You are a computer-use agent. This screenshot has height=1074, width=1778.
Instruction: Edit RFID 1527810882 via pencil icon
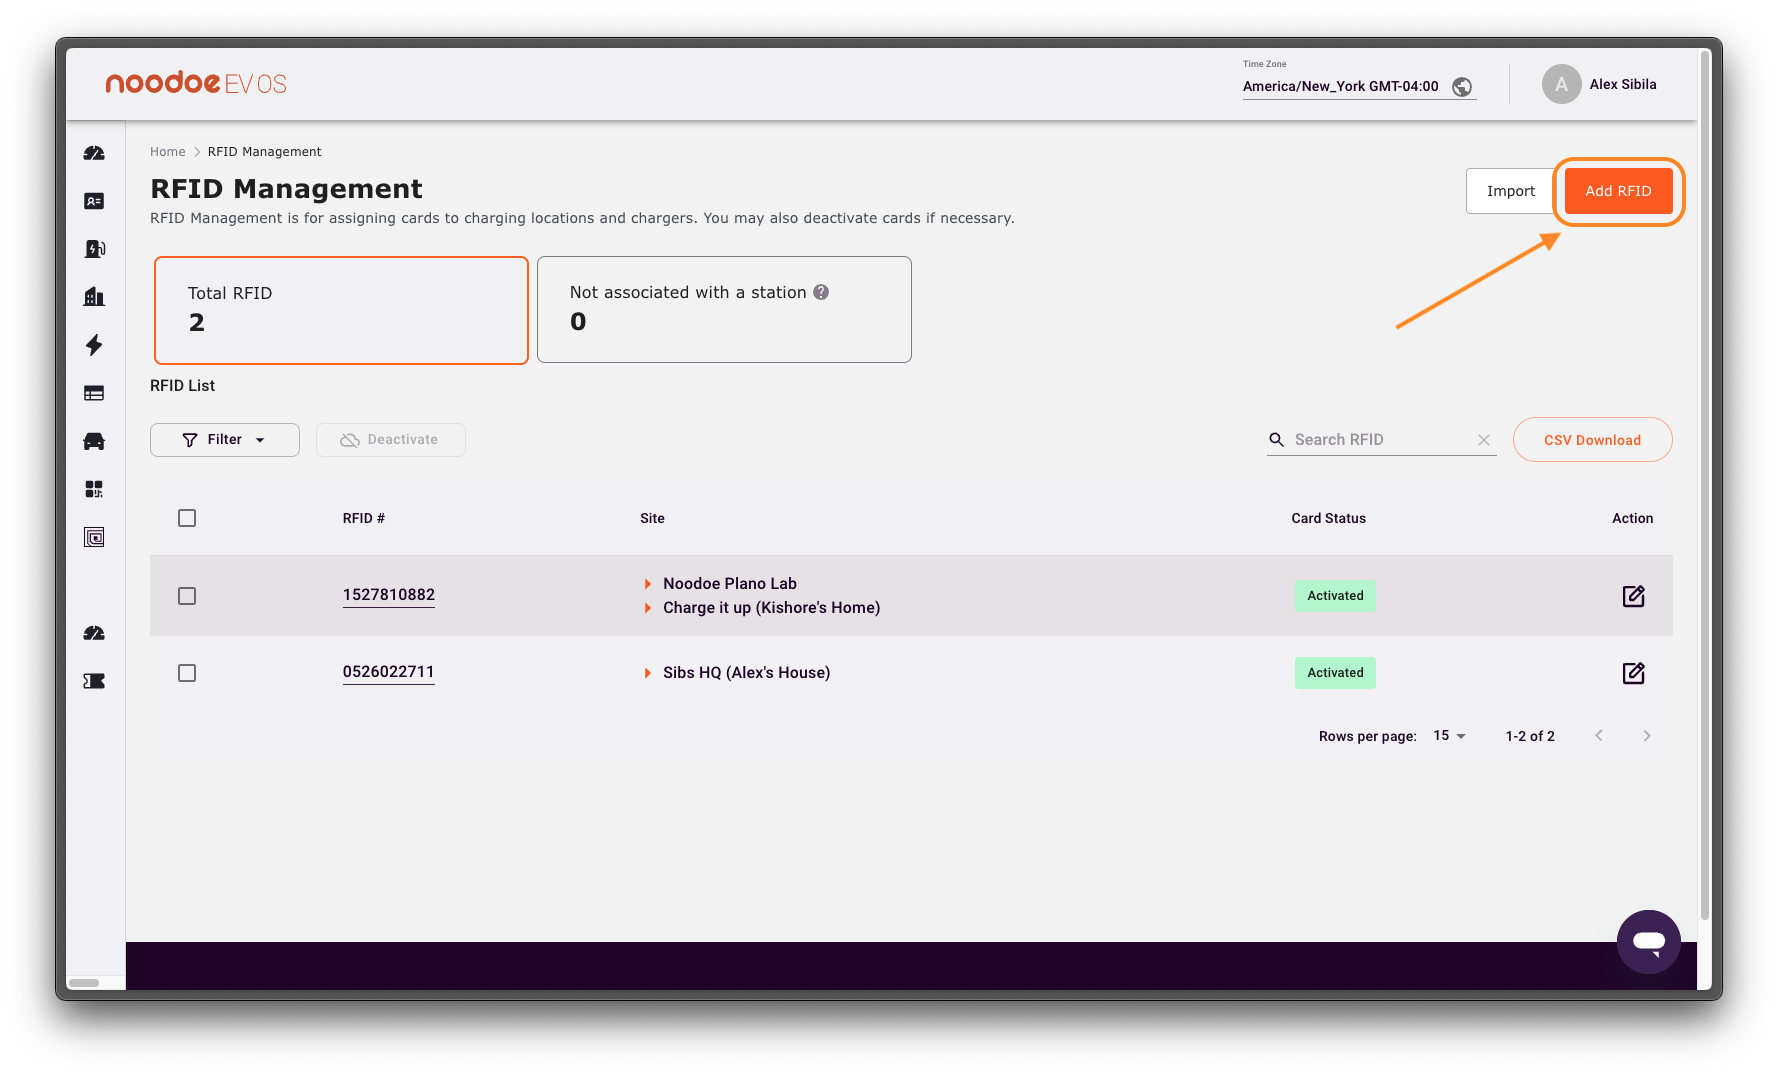(1633, 596)
